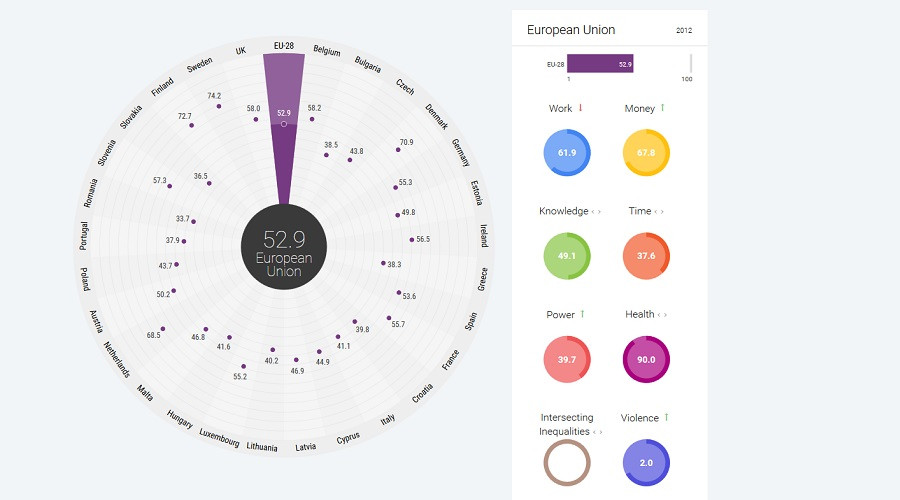Click the European Union panel heading

point(571,30)
